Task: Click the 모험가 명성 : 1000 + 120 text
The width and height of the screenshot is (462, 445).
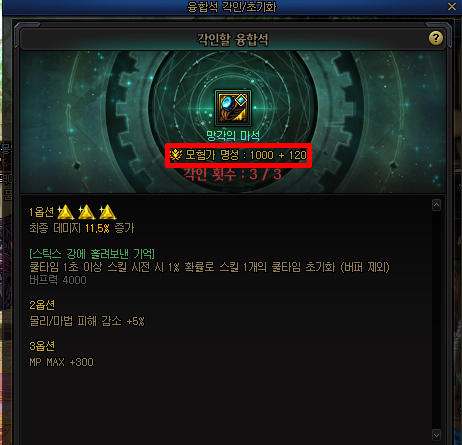Action: (x=246, y=155)
